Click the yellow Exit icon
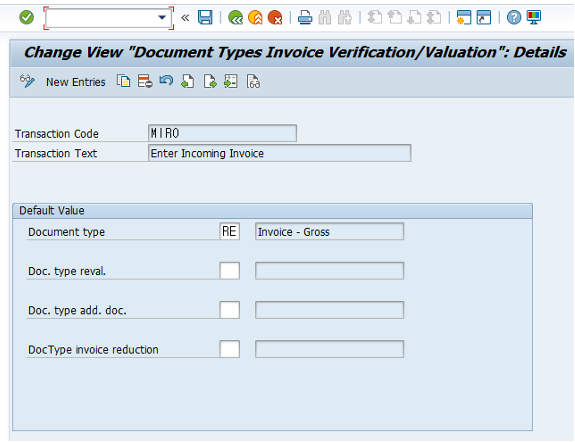Image resolution: width=575 pixels, height=442 pixels. point(255,17)
